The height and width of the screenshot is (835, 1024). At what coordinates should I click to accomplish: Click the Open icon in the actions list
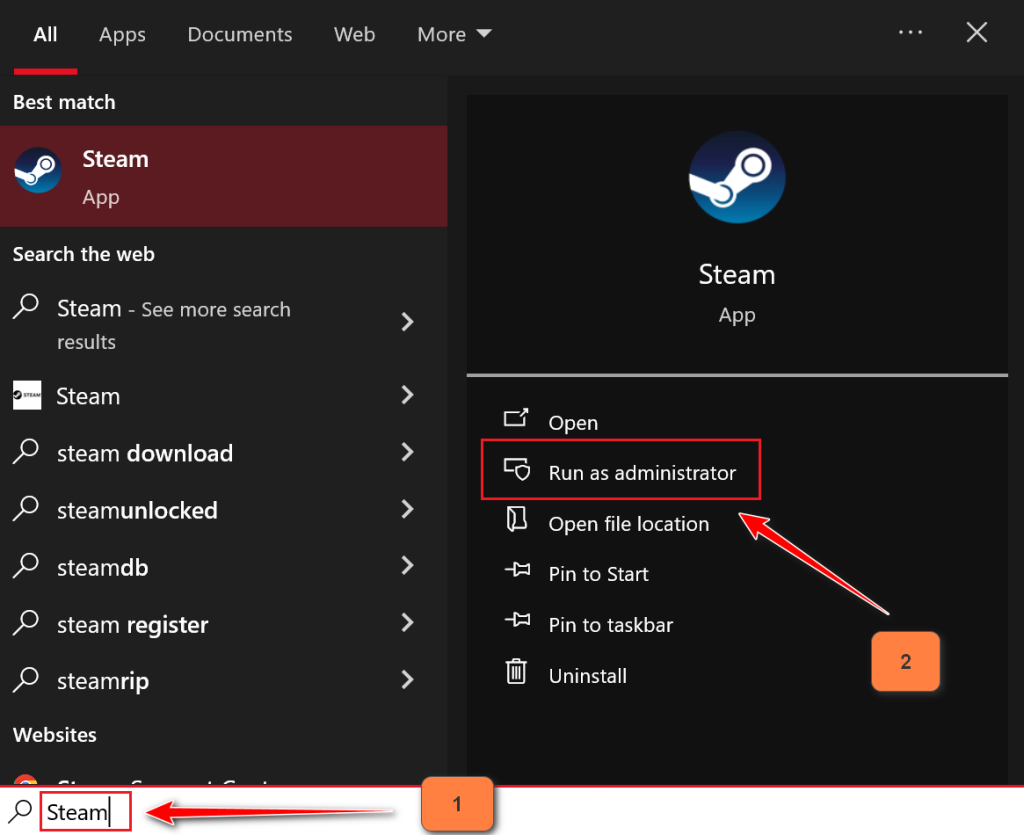point(516,418)
